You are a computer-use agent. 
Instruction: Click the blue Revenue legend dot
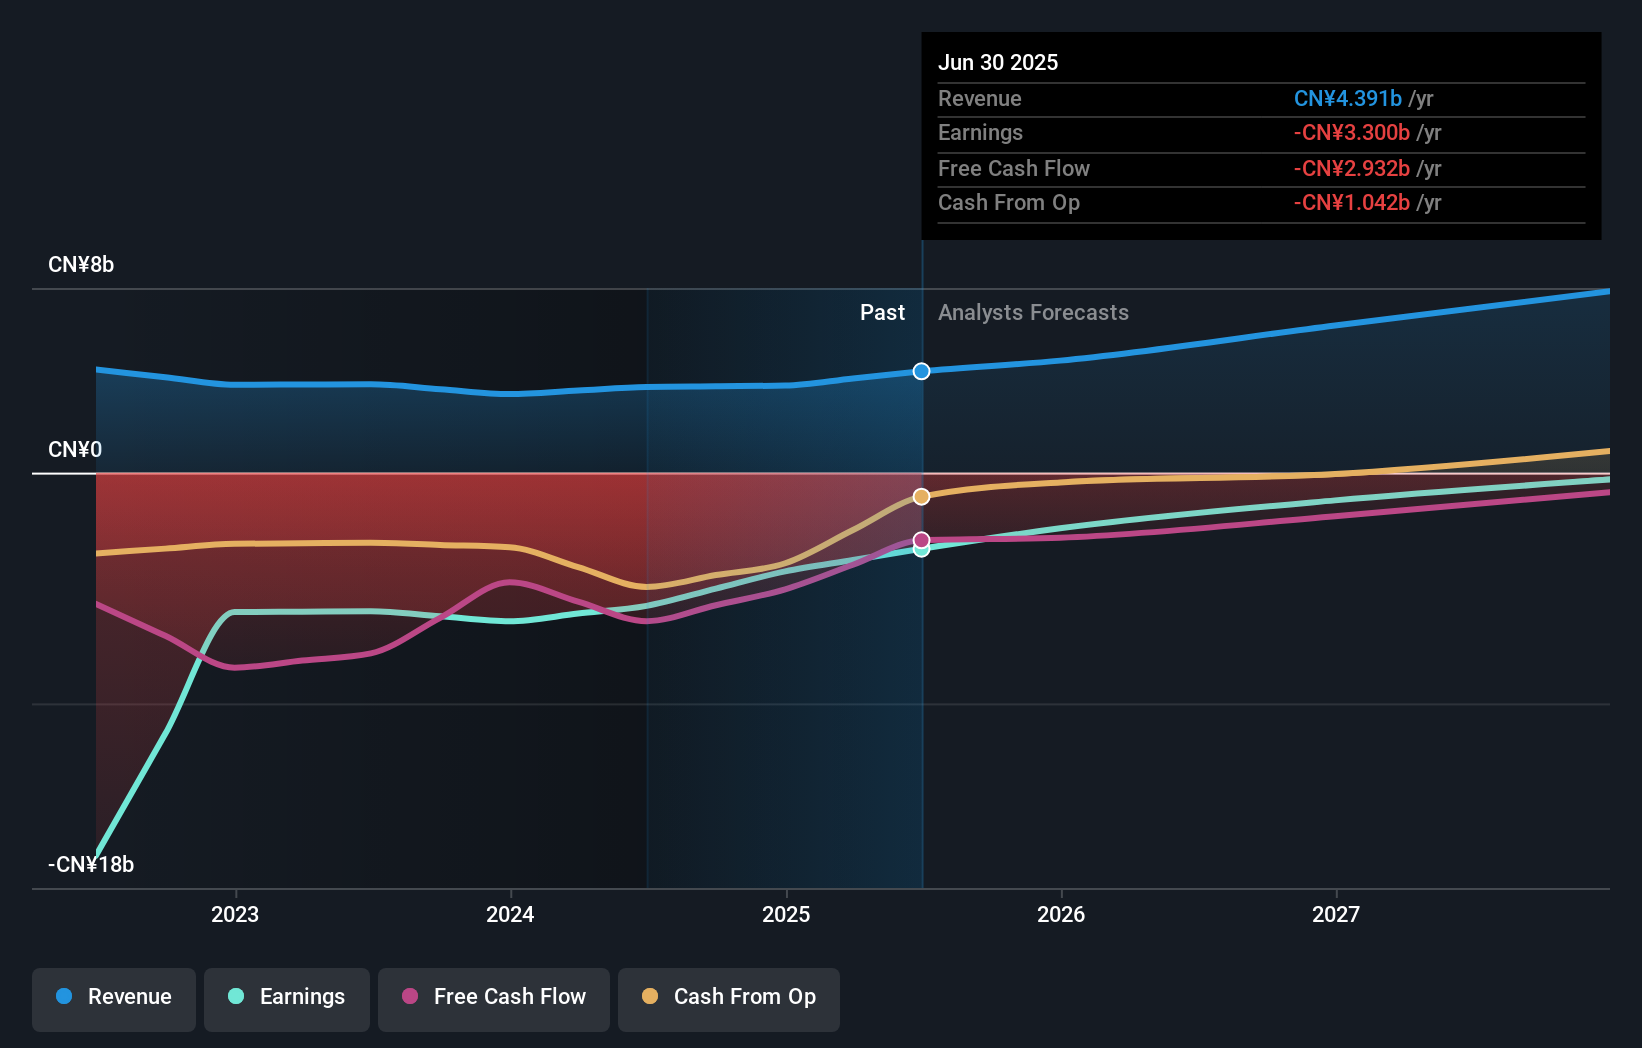pos(63,997)
